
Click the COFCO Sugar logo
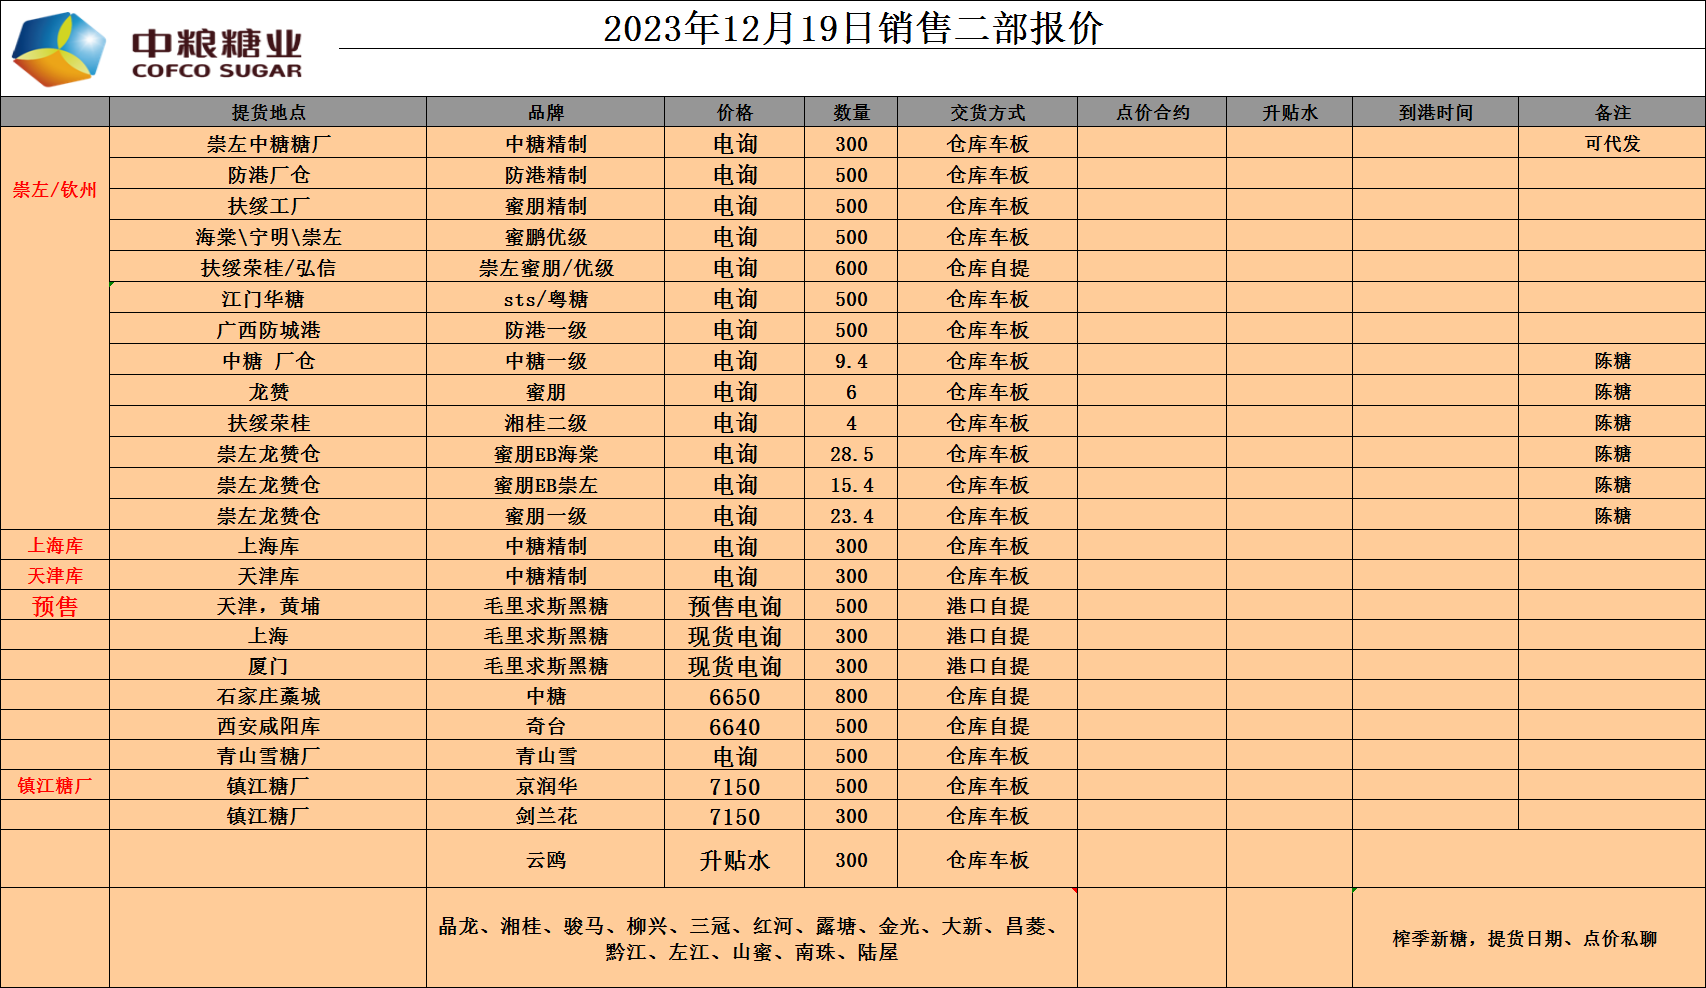coord(157,48)
